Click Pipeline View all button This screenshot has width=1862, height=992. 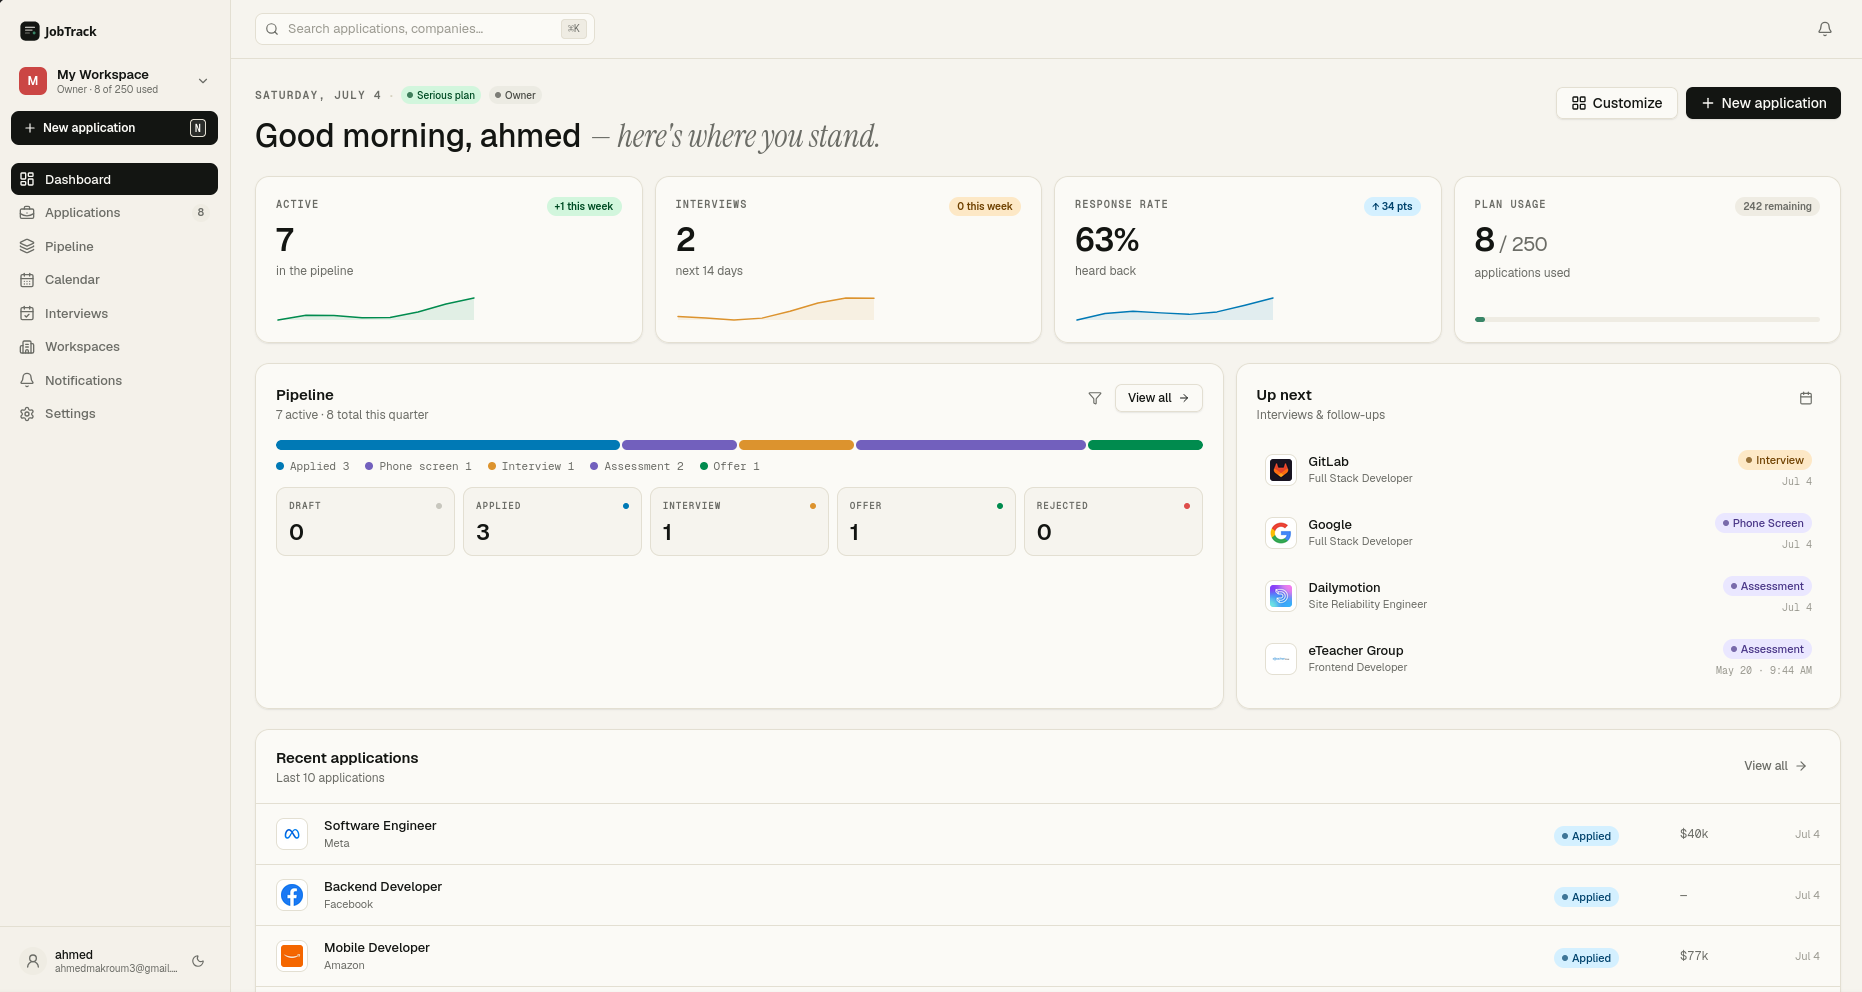(x=1158, y=398)
